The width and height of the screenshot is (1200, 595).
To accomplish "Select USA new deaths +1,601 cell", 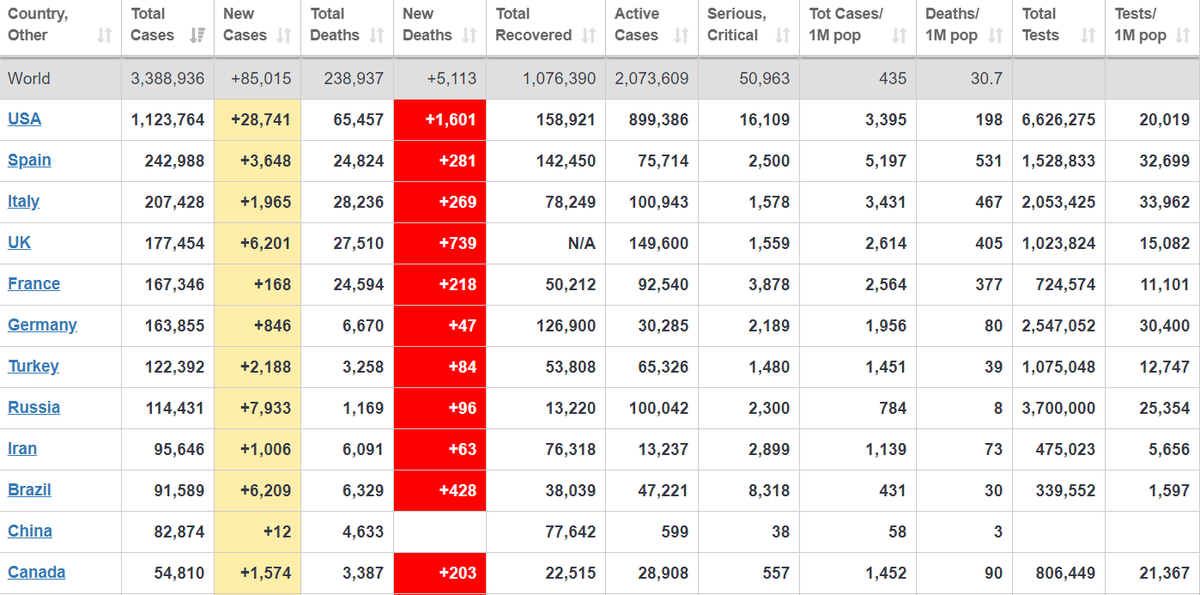I will coord(440,120).
